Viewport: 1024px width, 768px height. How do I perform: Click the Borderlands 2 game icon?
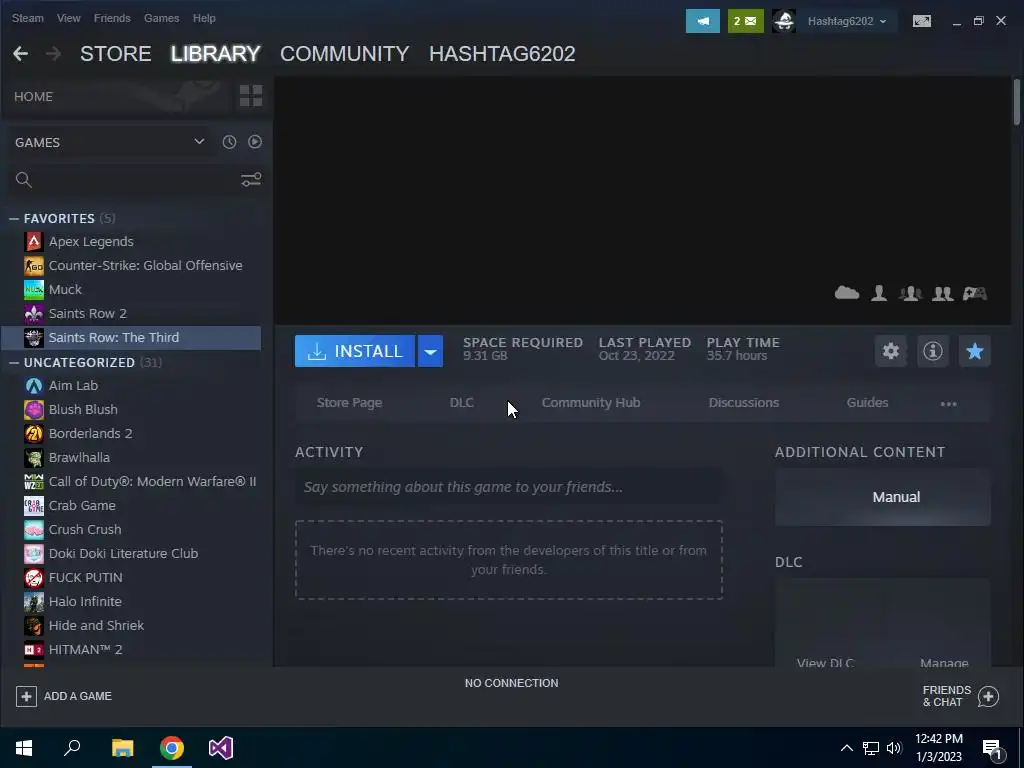coord(33,434)
